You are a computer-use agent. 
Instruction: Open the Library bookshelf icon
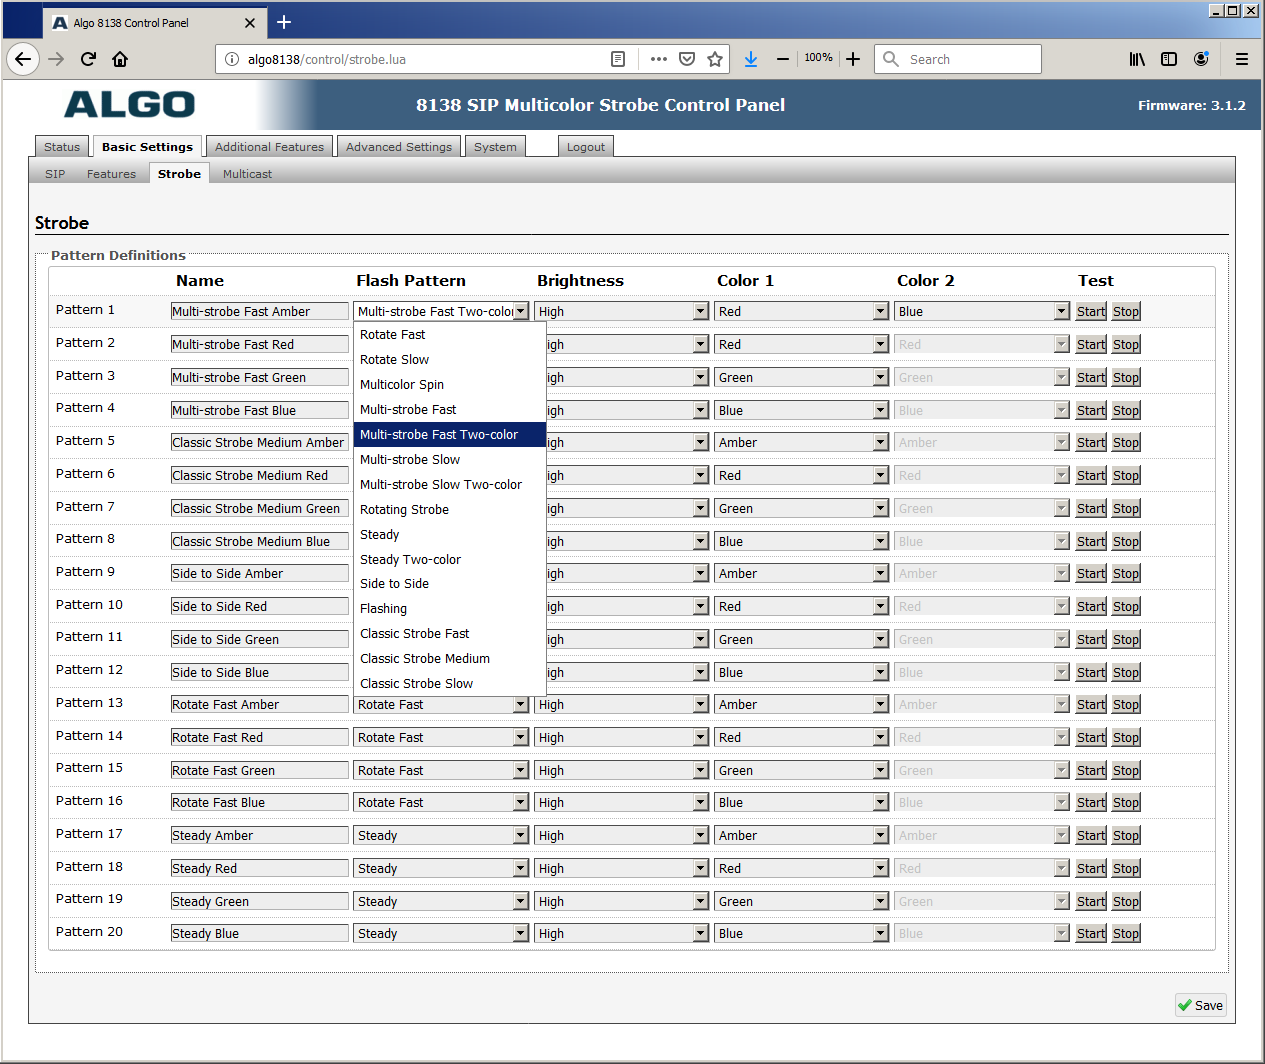coord(1137,59)
